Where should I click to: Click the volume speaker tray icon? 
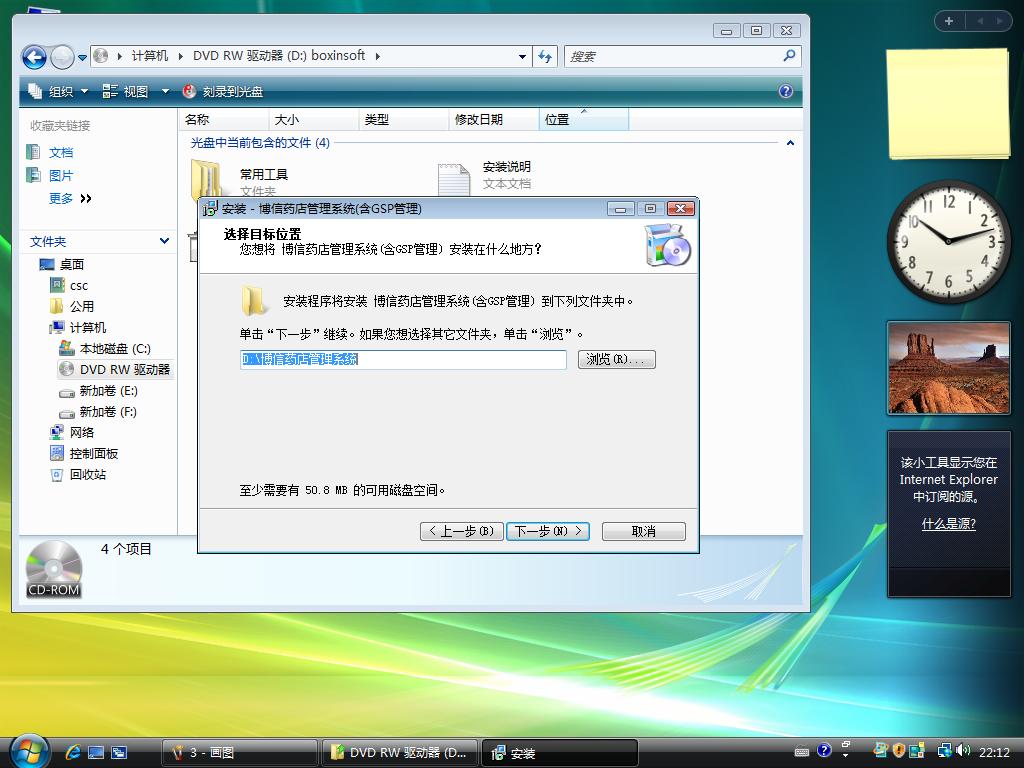(962, 751)
